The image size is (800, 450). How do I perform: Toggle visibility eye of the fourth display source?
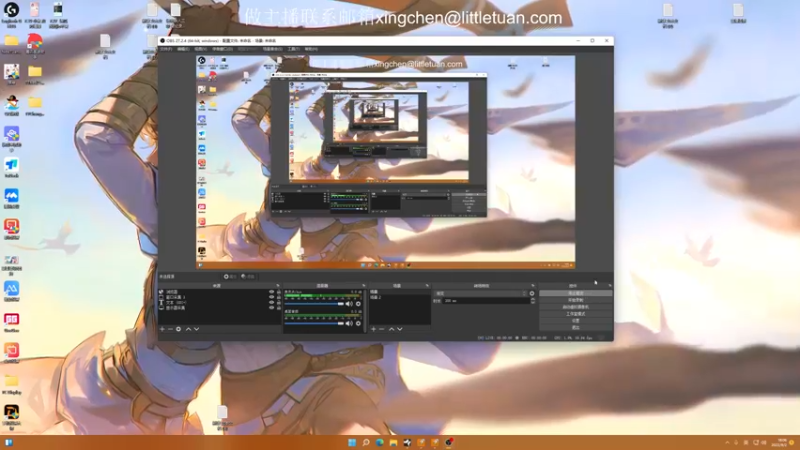271,308
